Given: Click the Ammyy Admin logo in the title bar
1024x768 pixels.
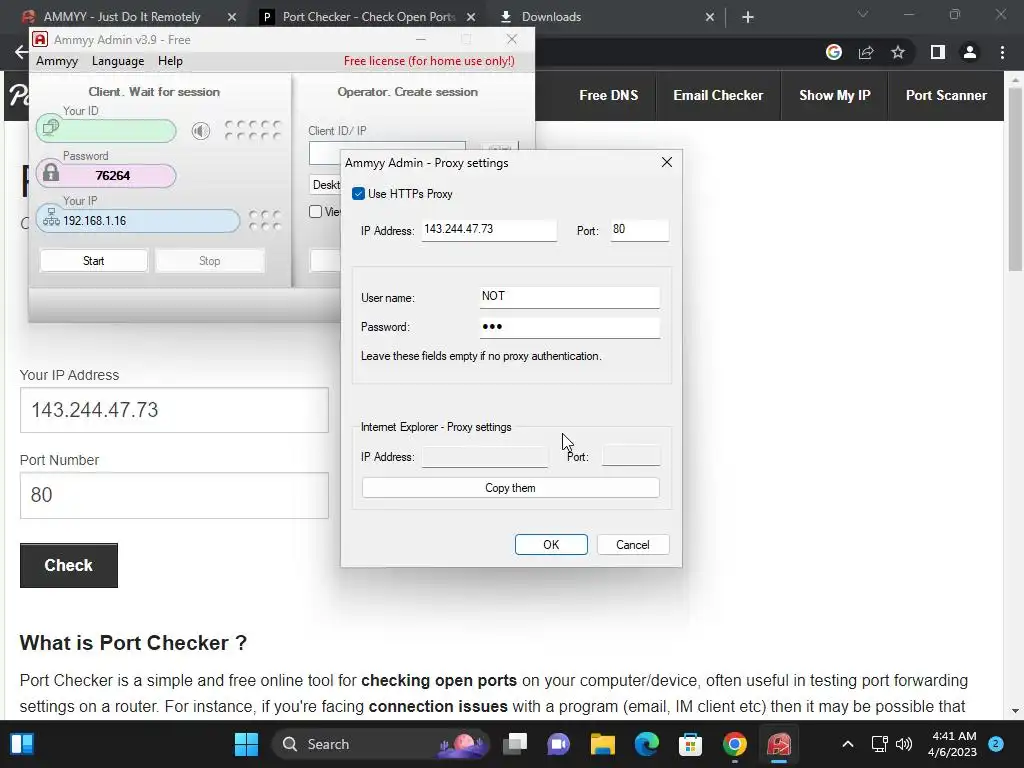Looking at the screenshot, I should (40, 39).
